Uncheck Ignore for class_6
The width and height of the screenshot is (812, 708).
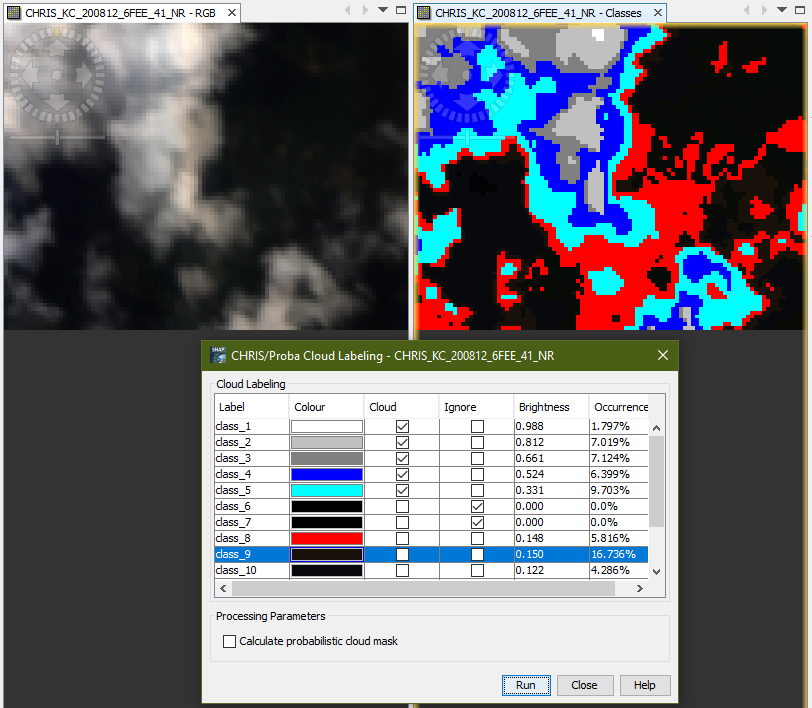pos(477,506)
